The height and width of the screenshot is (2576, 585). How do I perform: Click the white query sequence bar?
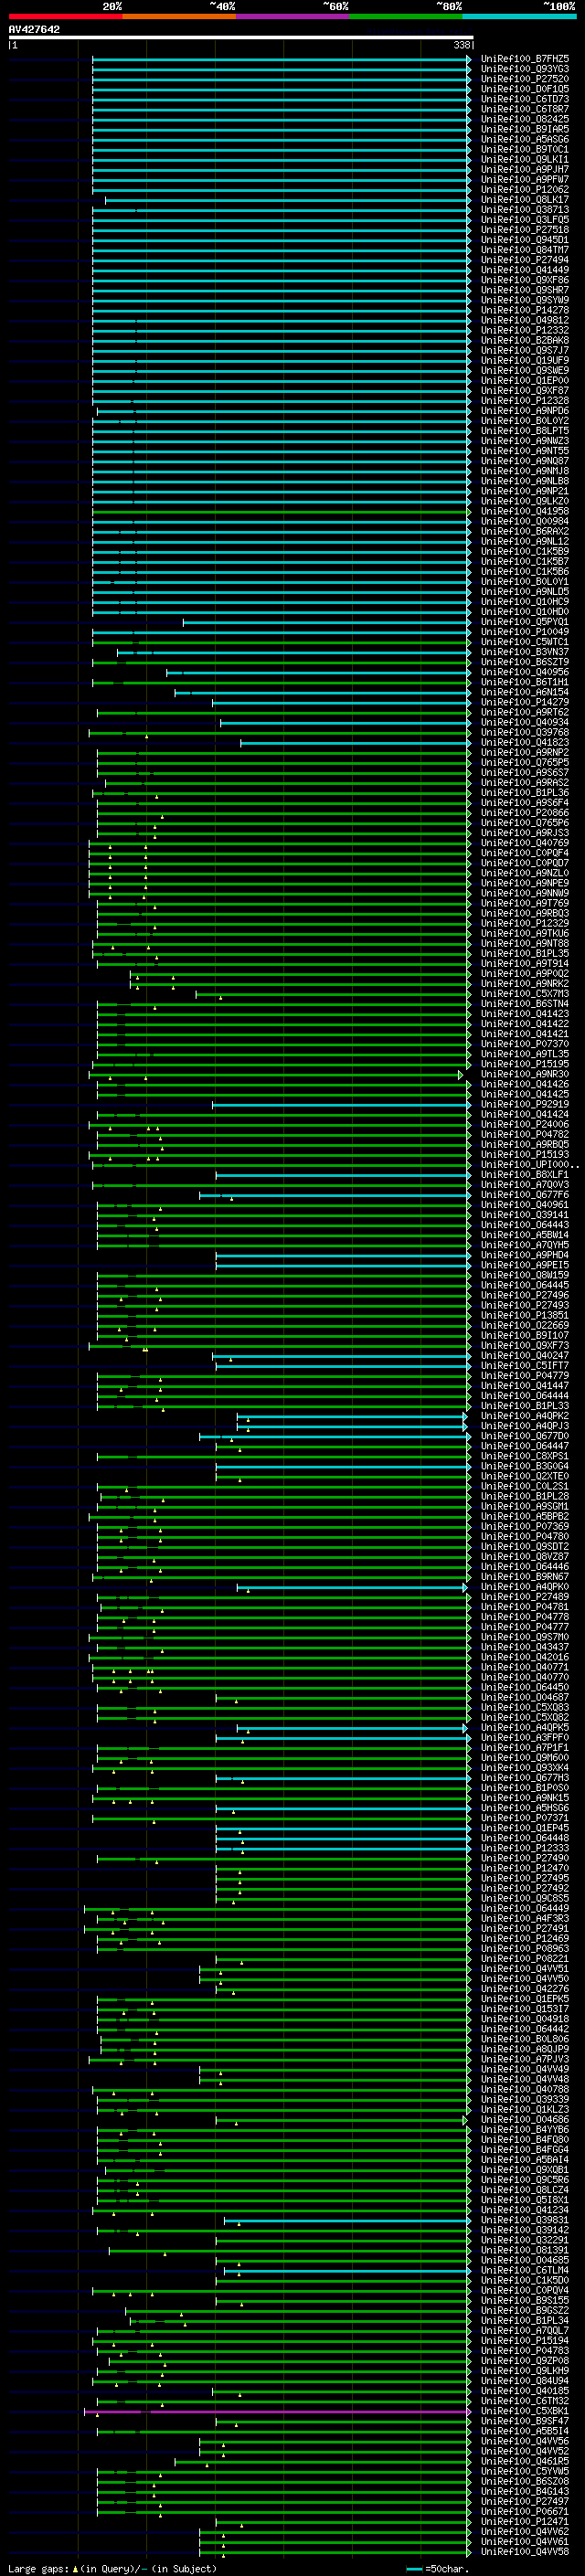[x=240, y=37]
